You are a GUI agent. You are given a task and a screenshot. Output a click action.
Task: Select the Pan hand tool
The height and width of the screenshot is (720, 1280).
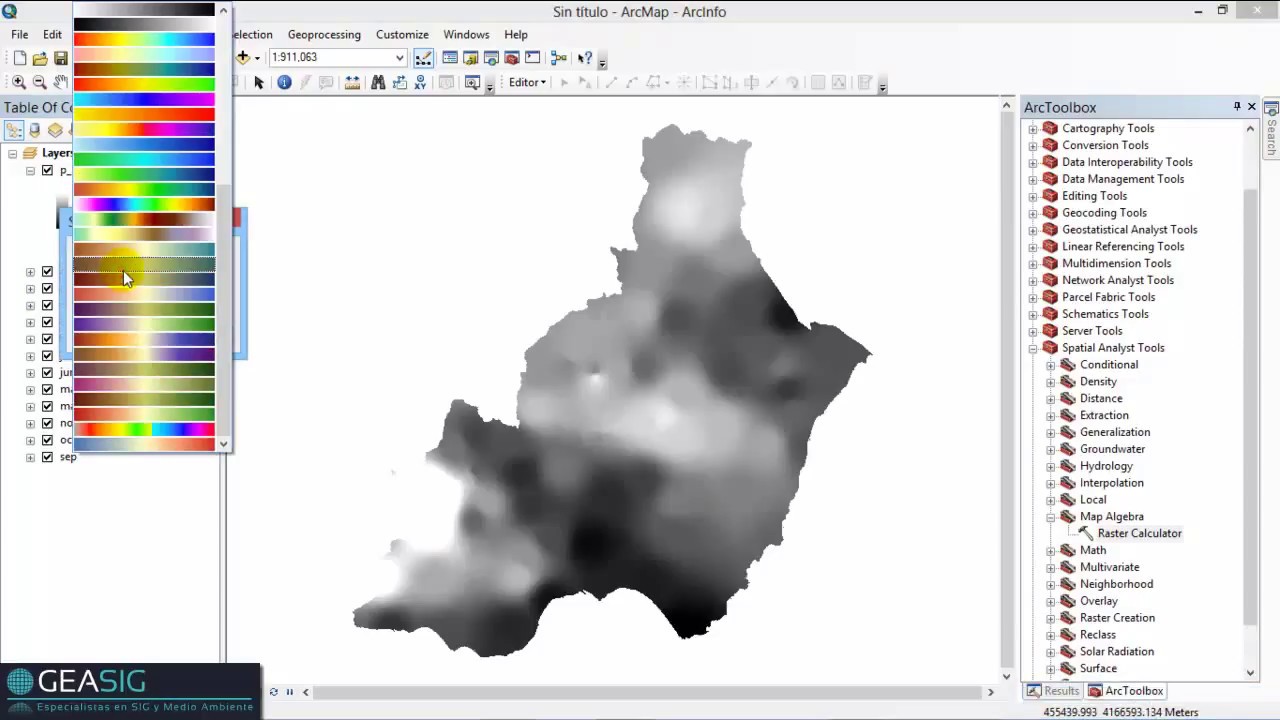coord(61,82)
